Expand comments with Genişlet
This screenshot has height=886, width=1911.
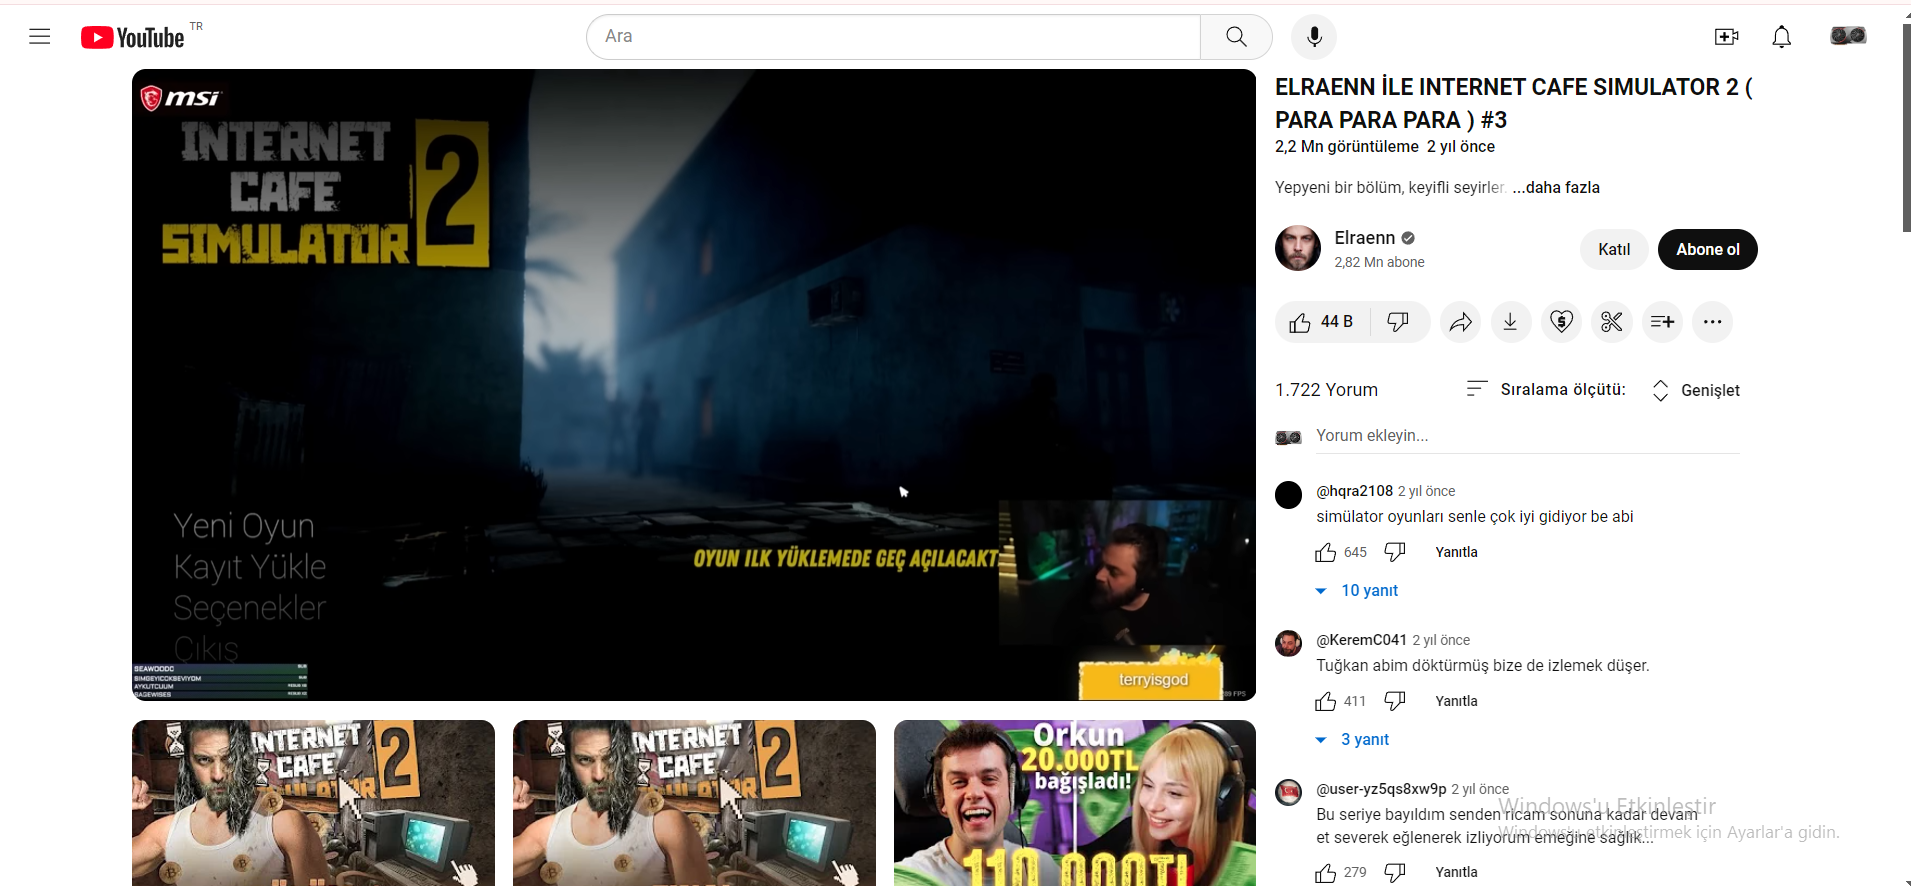coord(1696,390)
